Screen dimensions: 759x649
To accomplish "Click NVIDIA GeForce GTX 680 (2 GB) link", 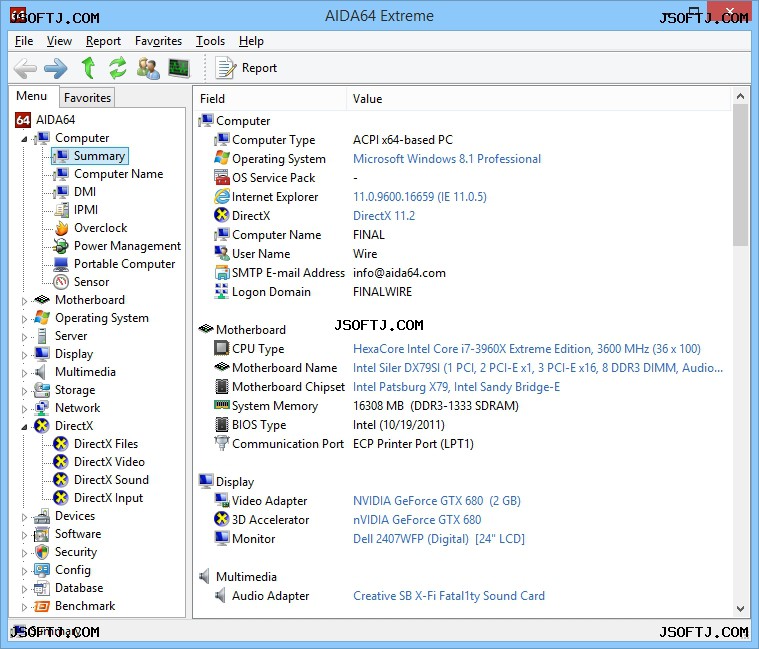I will (437, 501).
